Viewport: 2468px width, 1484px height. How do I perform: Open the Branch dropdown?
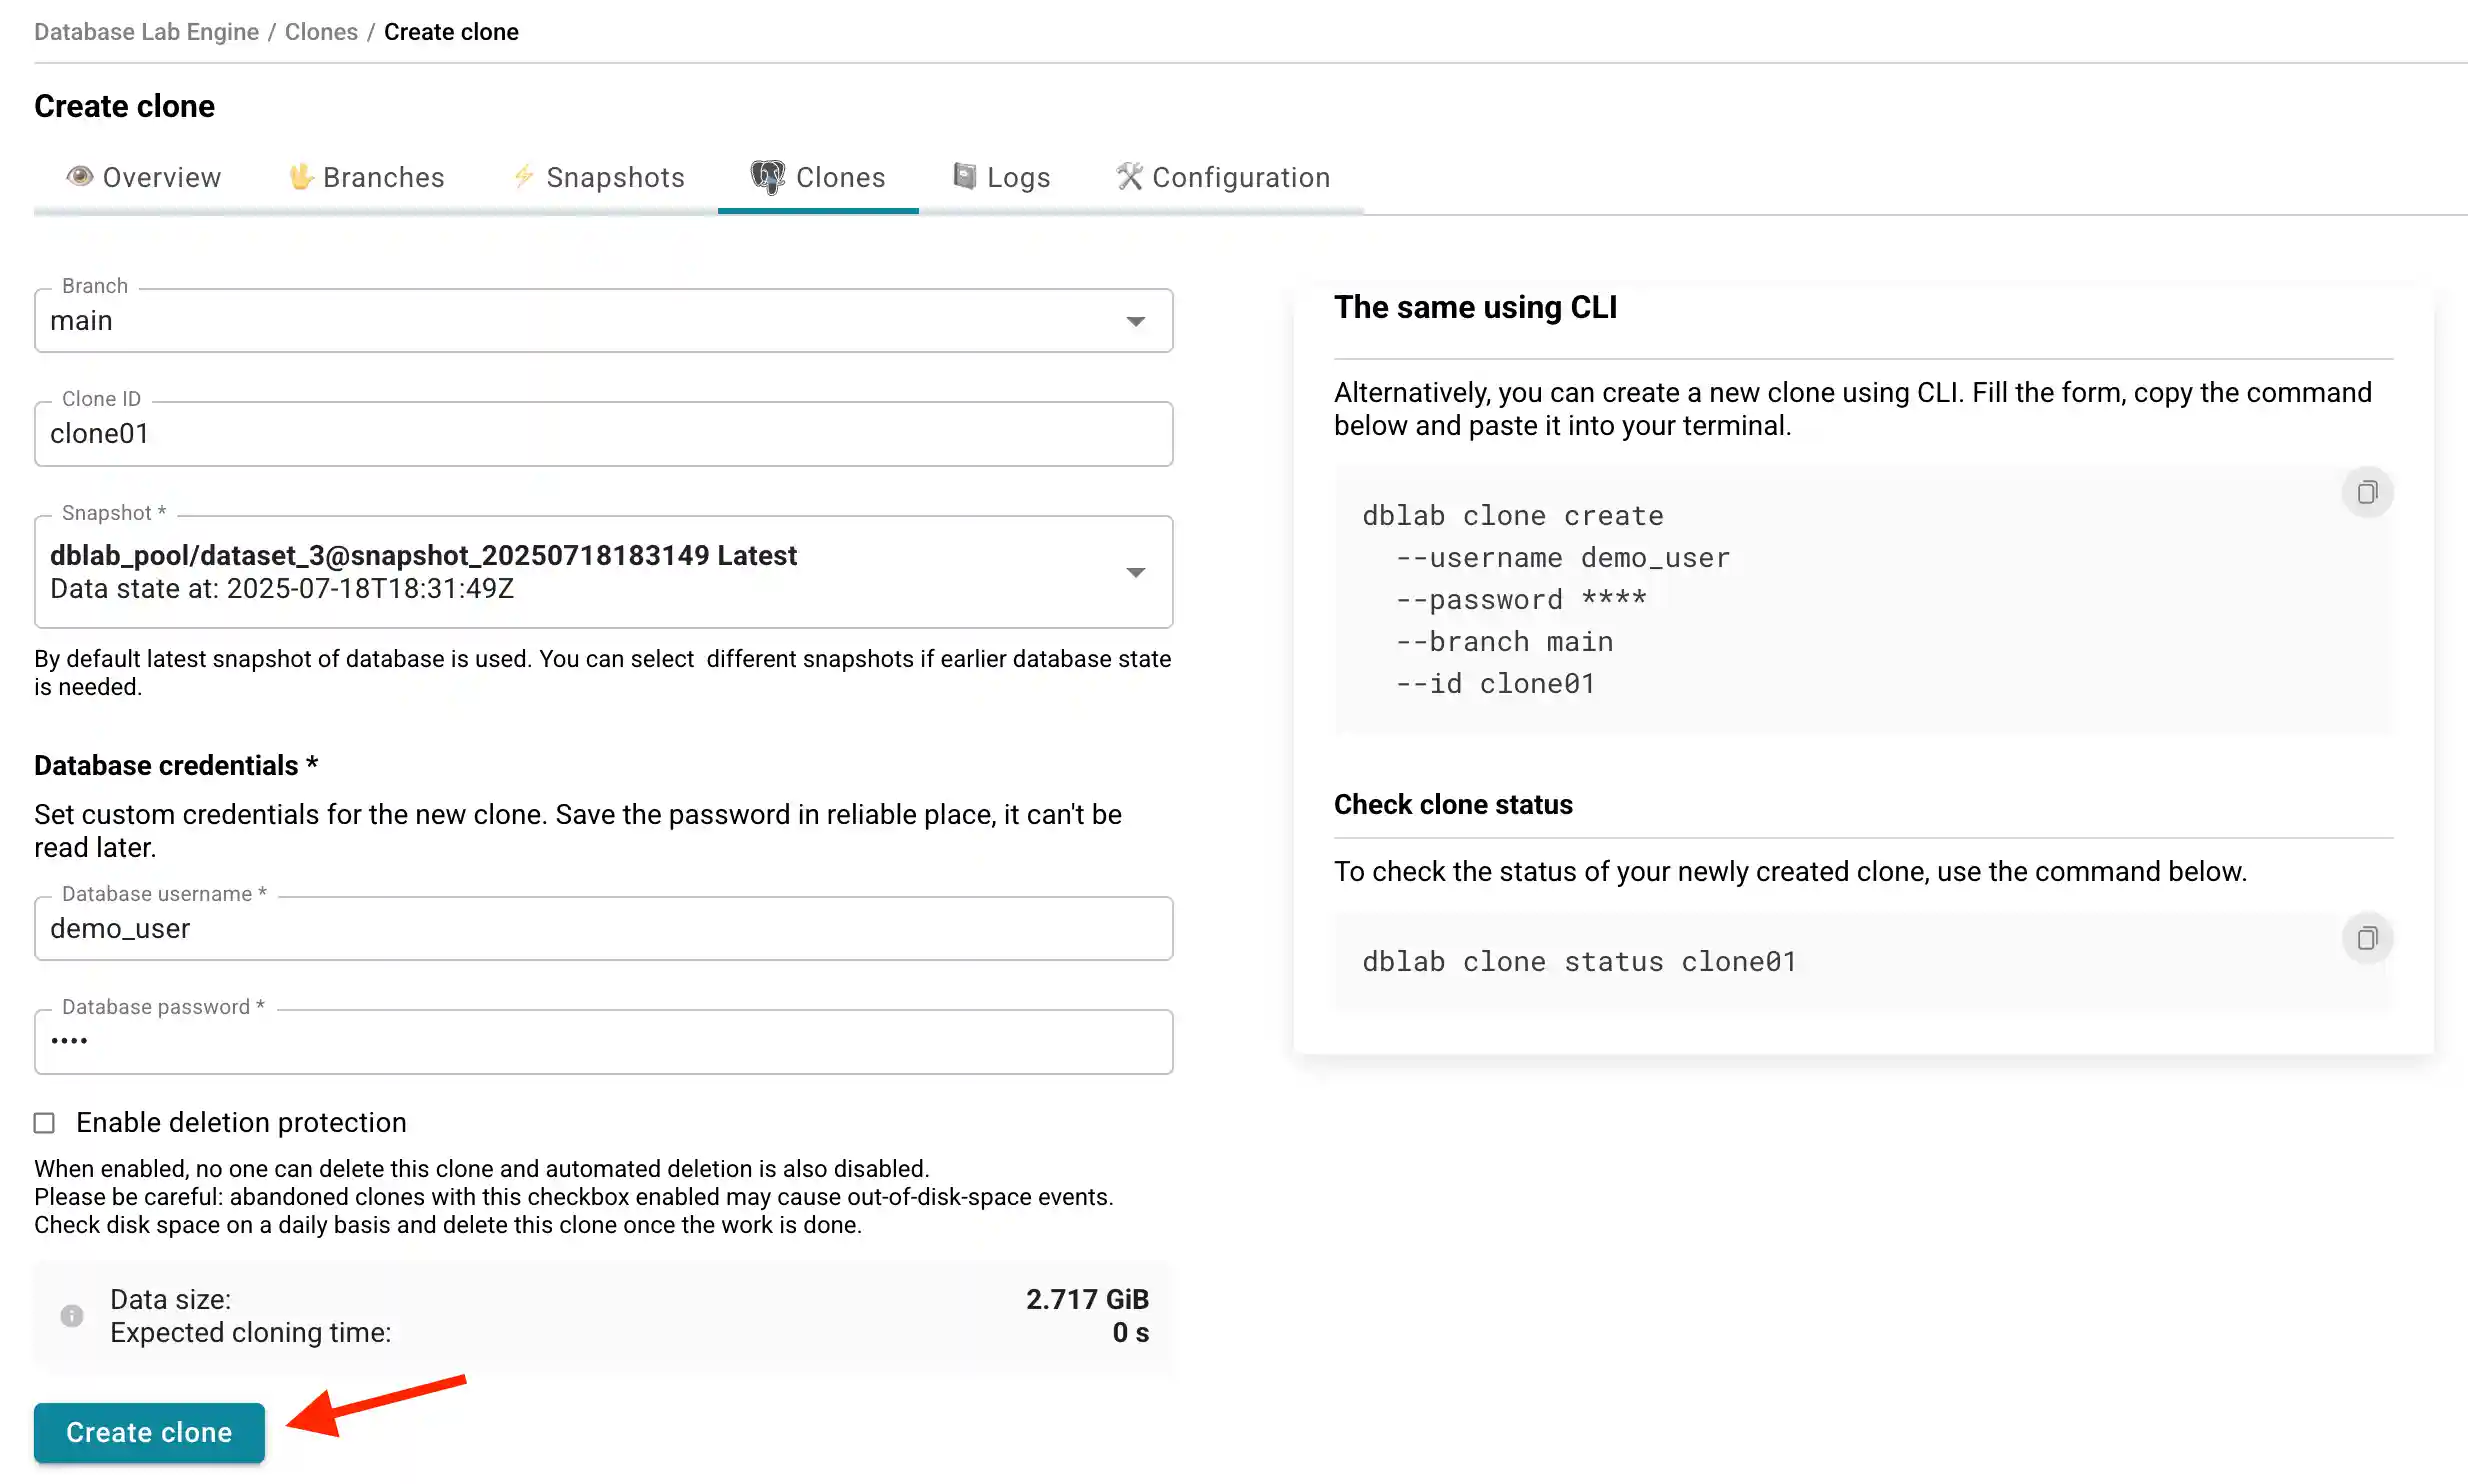point(1136,321)
